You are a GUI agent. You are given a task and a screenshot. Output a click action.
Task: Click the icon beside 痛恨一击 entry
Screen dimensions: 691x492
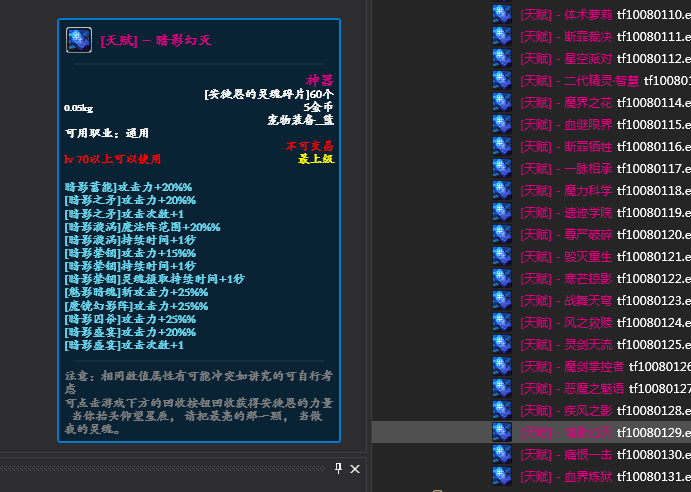[502, 455]
